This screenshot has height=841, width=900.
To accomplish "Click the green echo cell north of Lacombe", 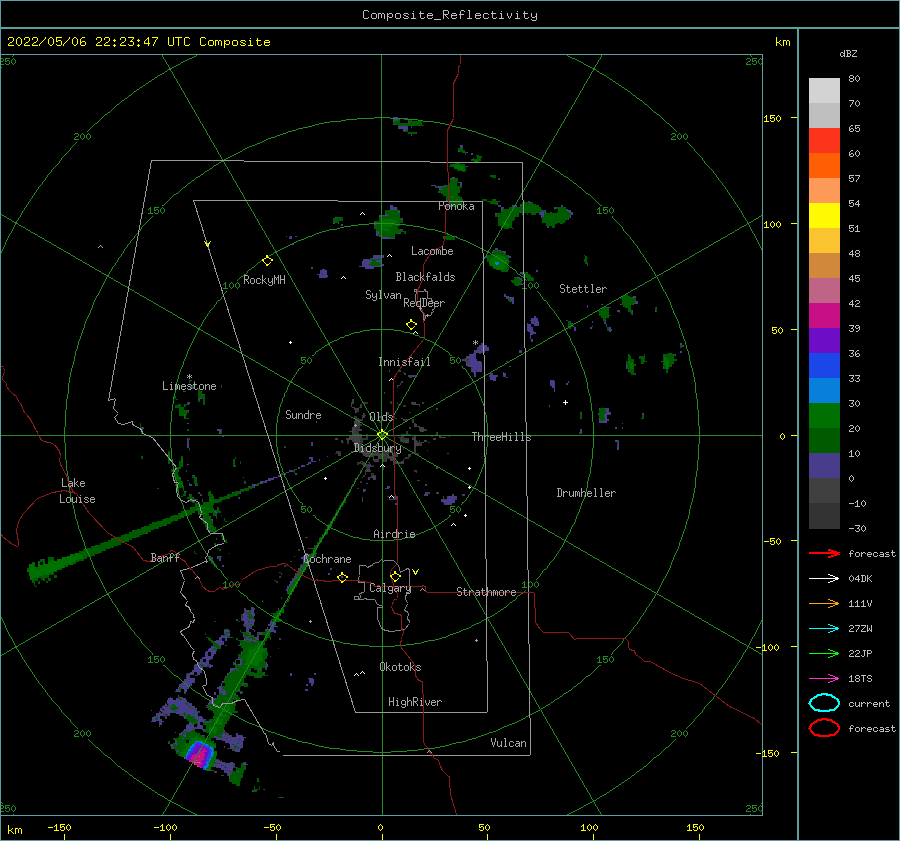I will point(389,223).
